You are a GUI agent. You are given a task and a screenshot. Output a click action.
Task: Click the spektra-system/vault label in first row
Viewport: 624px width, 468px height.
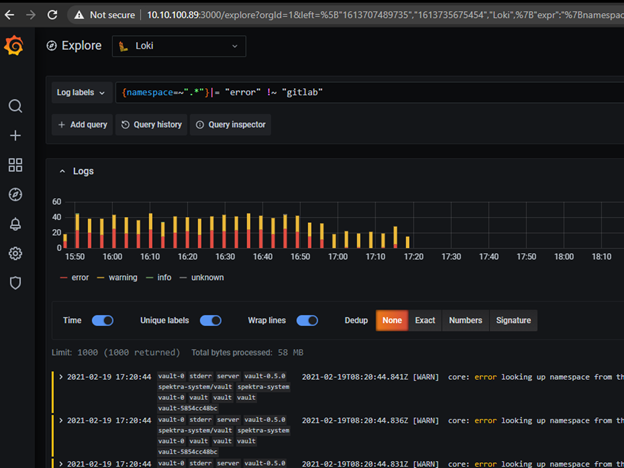click(195, 387)
